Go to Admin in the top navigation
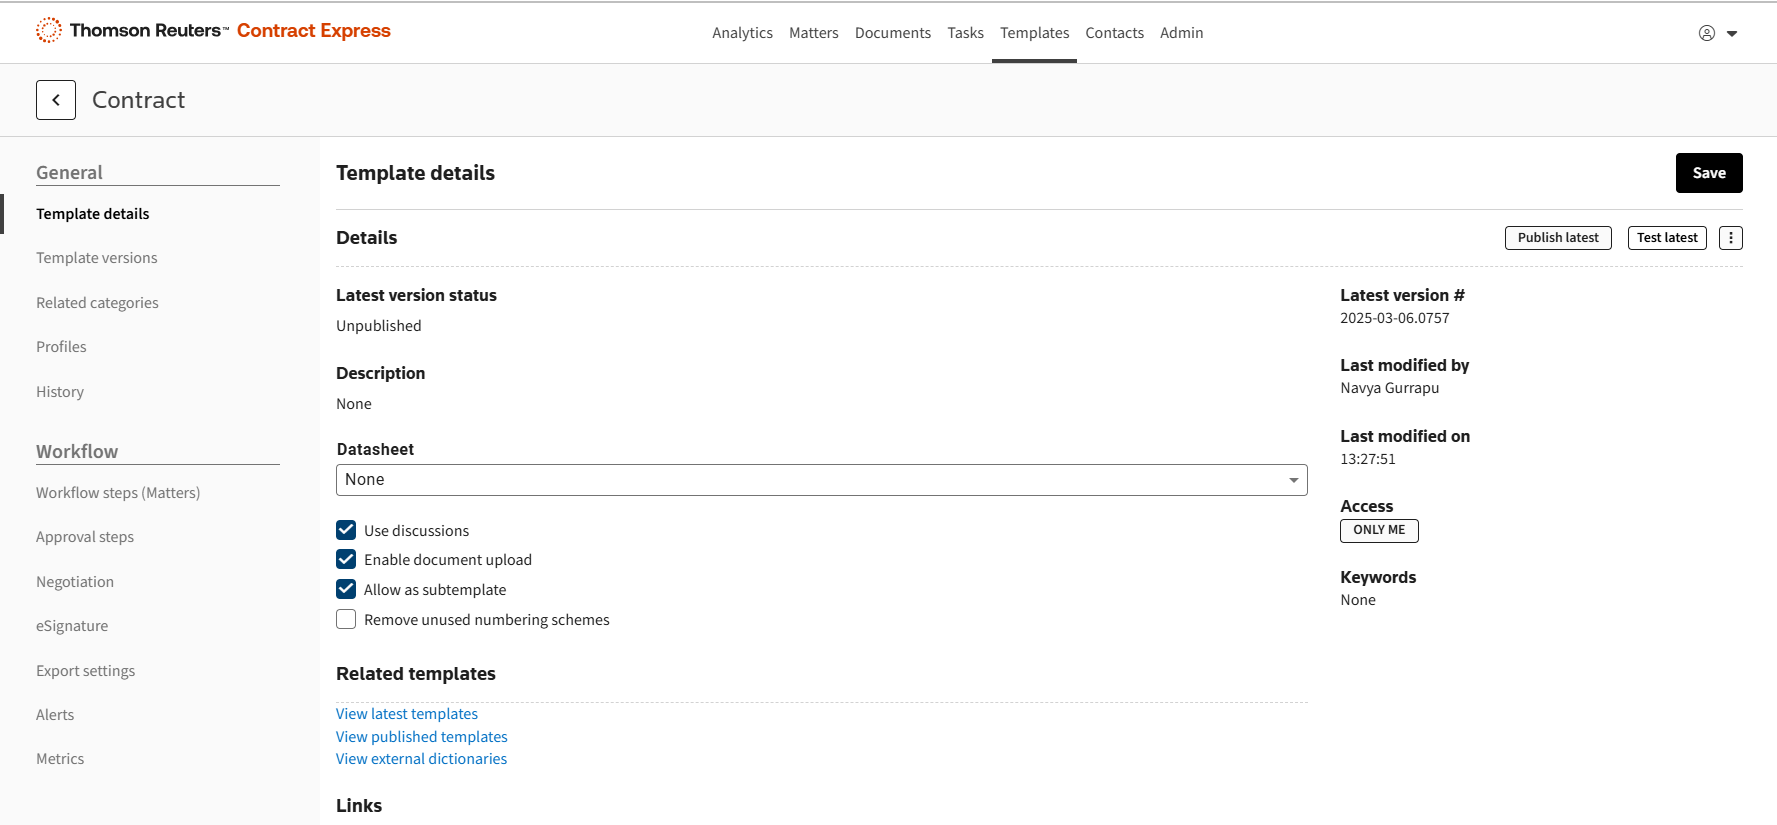Image resolution: width=1777 pixels, height=825 pixels. 1181,33
